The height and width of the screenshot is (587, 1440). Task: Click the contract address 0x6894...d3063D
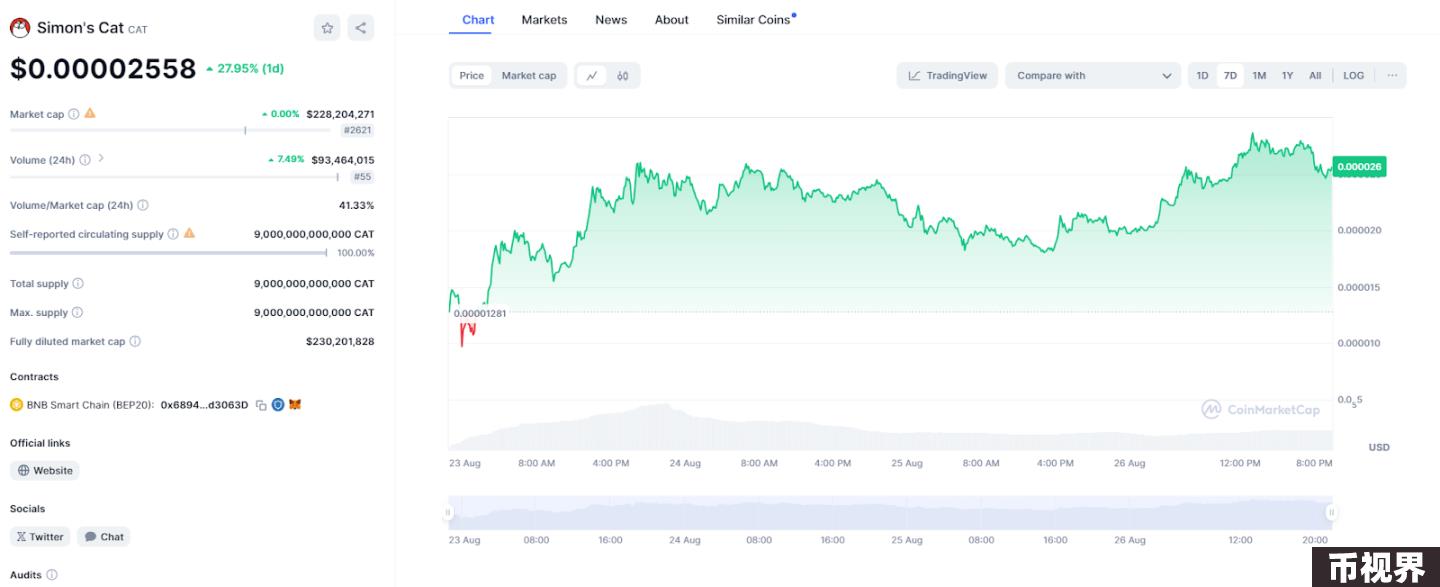[x=204, y=405]
